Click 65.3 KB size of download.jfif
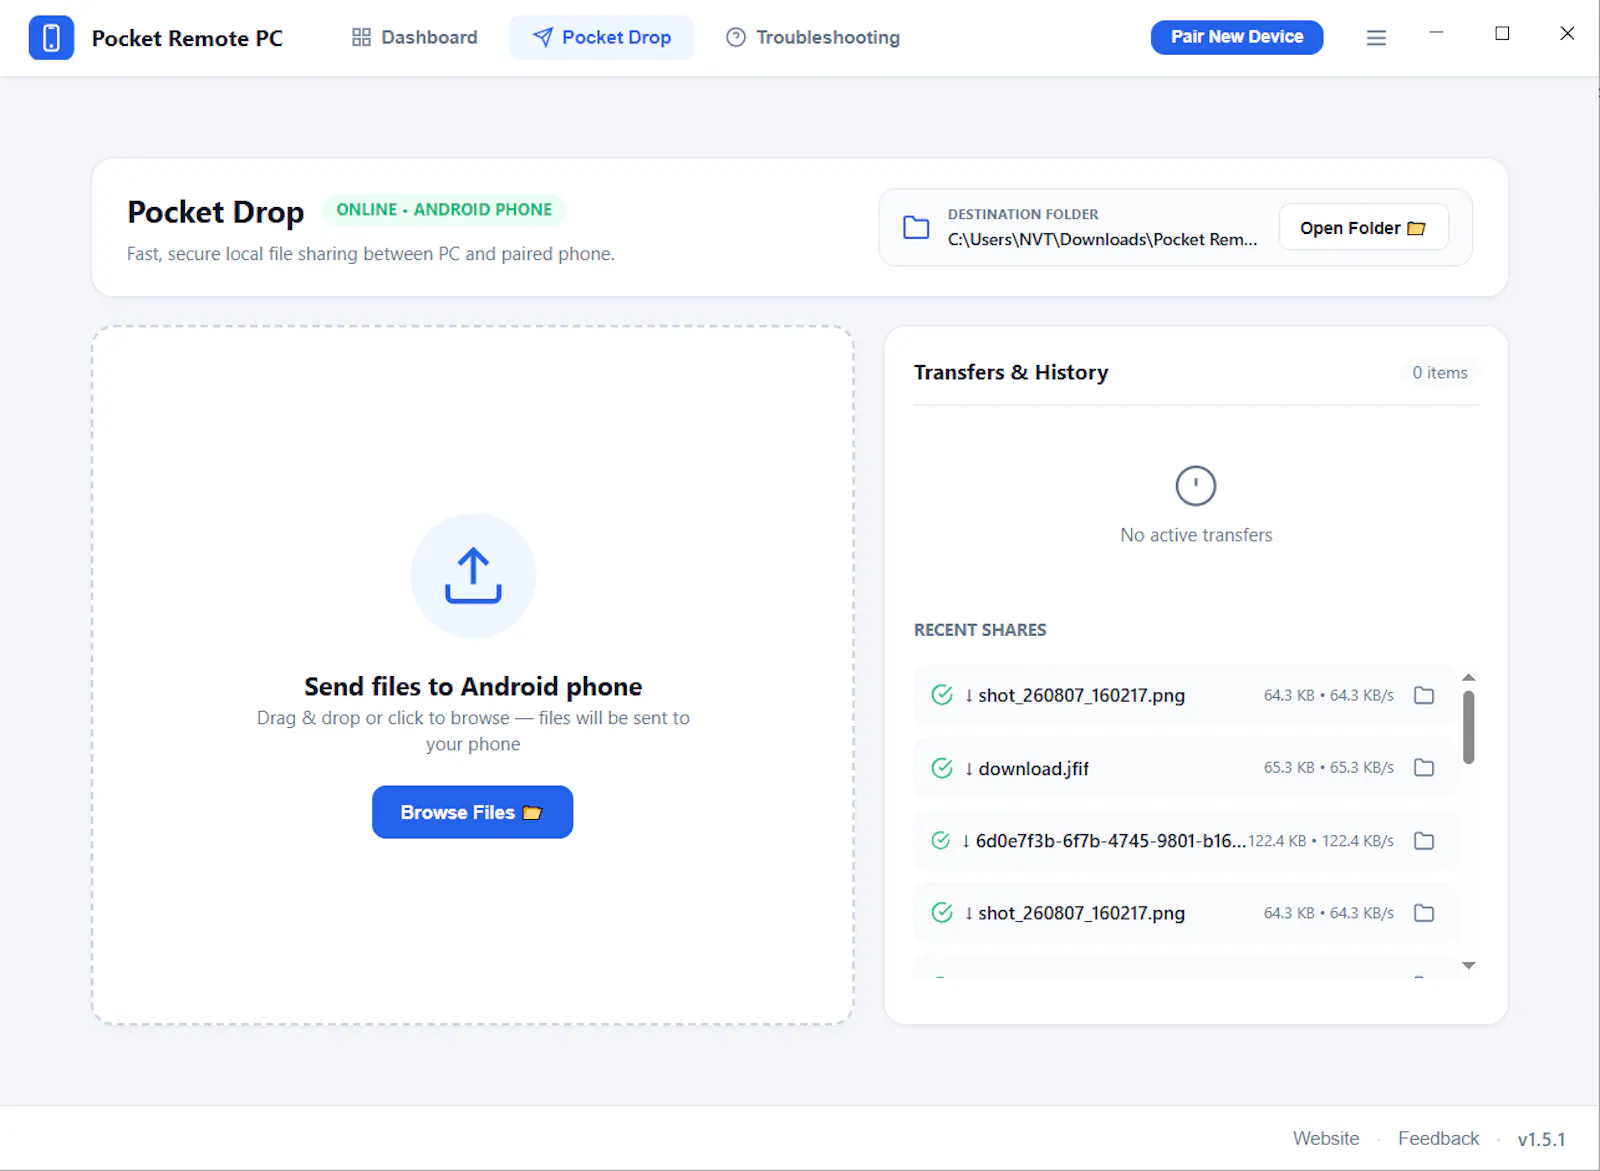 coord(1289,768)
